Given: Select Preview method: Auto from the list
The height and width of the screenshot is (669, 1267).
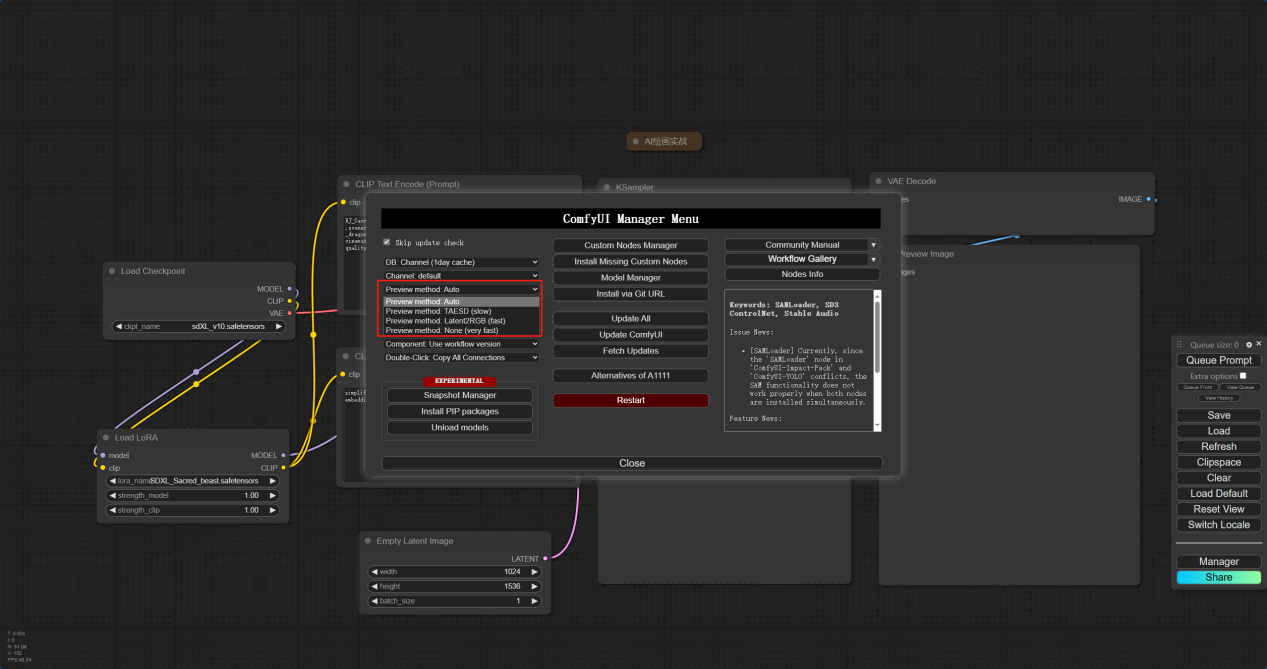Looking at the screenshot, I should point(461,301).
